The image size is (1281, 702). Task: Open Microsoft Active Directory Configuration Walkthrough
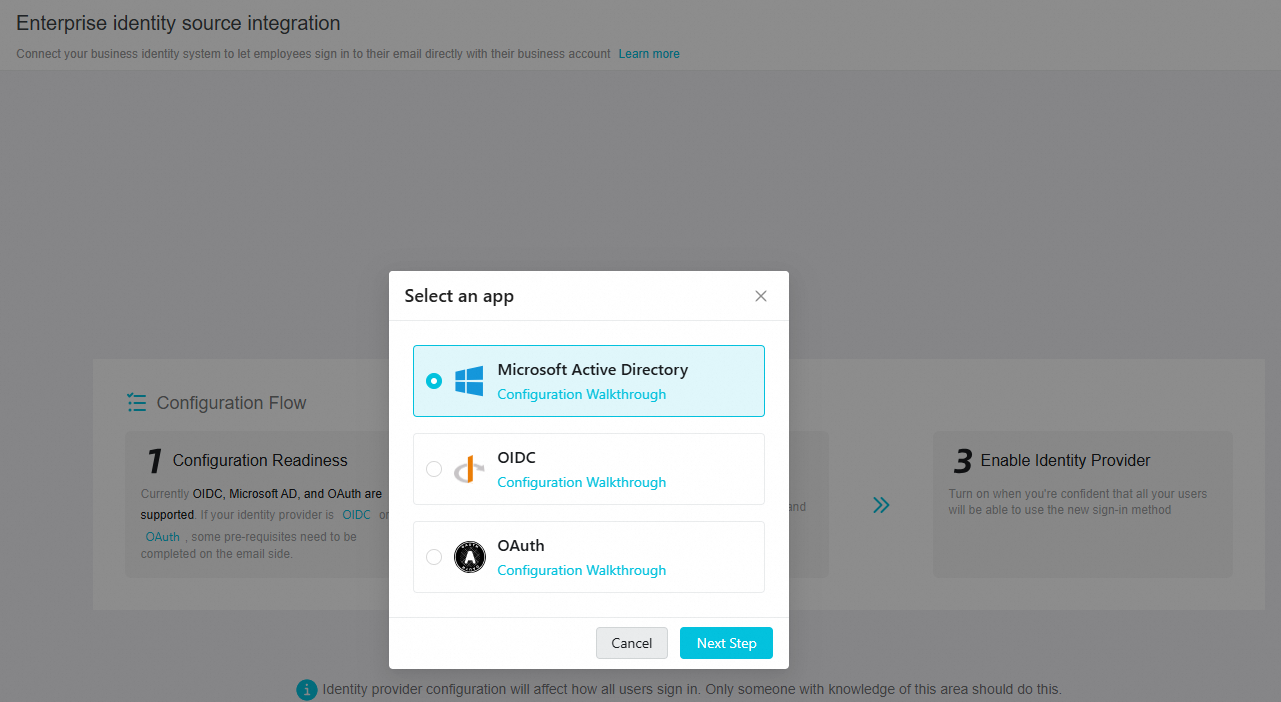(x=582, y=394)
